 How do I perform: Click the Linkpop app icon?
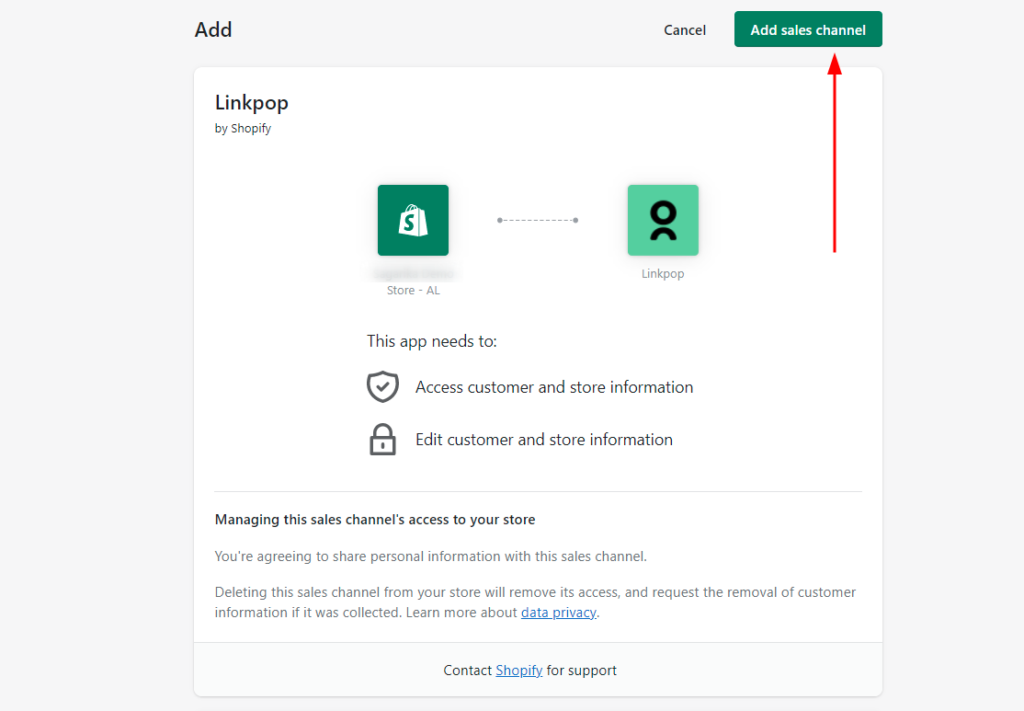pos(663,220)
